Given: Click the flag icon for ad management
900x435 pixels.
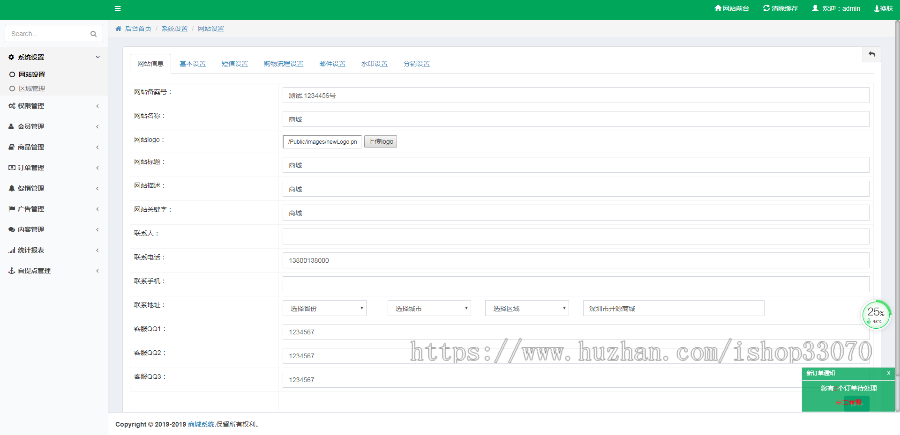Looking at the screenshot, I should coord(11,209).
